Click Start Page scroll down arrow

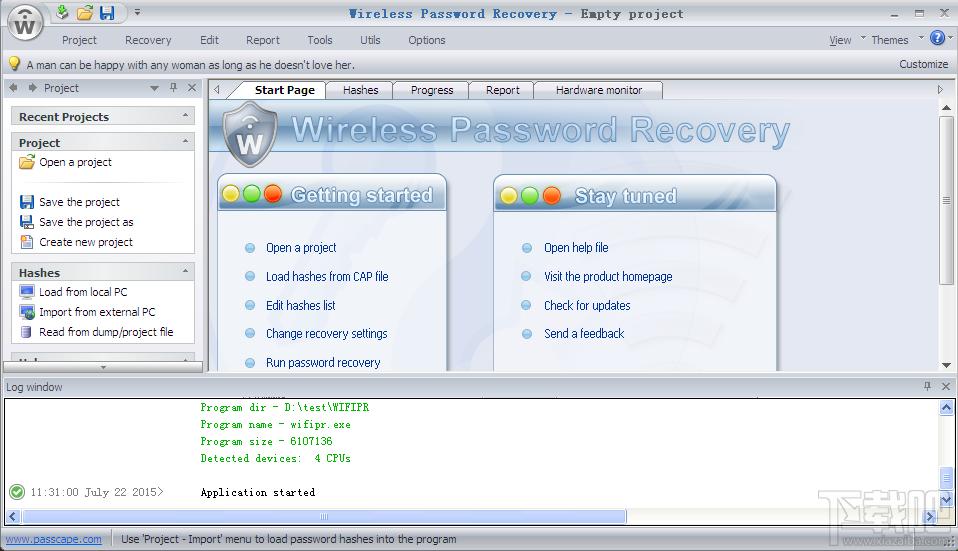click(x=946, y=365)
